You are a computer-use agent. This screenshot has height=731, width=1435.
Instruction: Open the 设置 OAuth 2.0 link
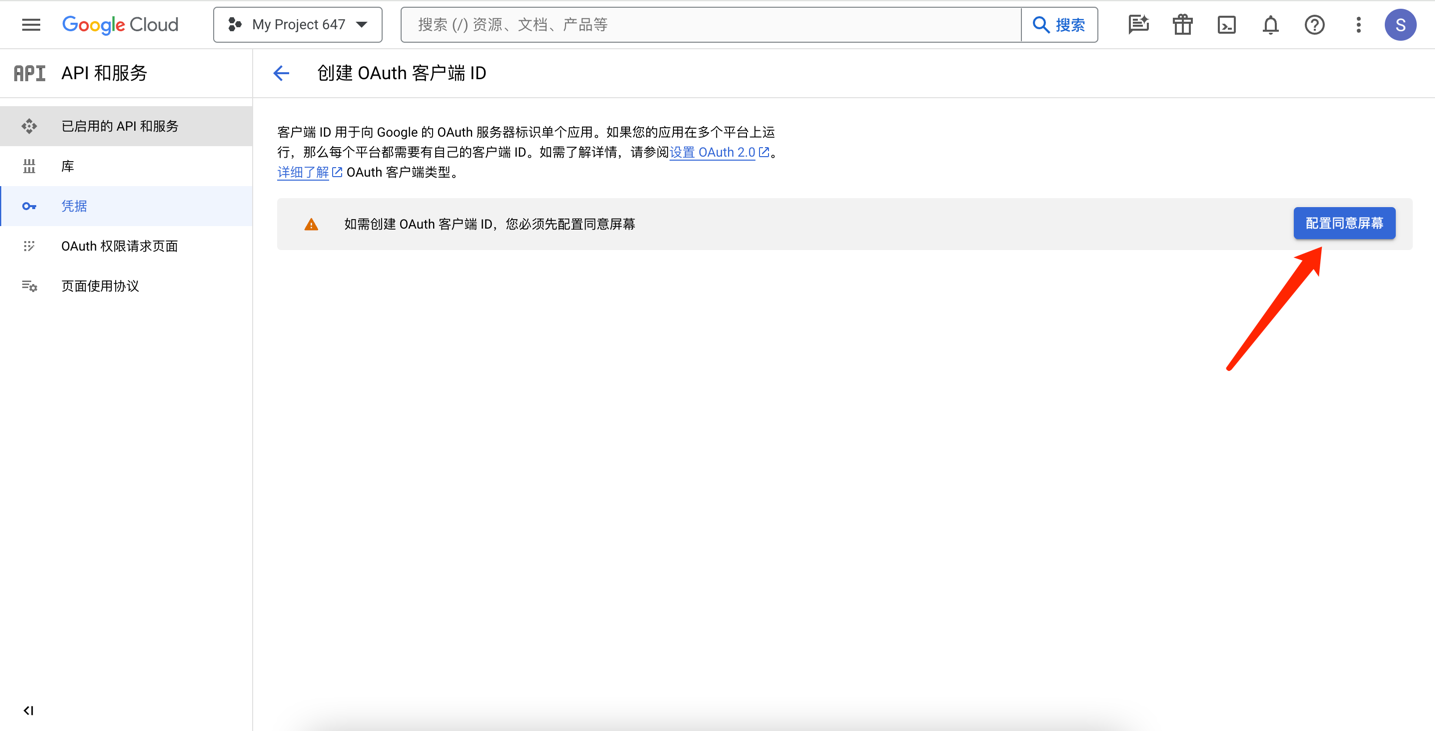[719, 152]
